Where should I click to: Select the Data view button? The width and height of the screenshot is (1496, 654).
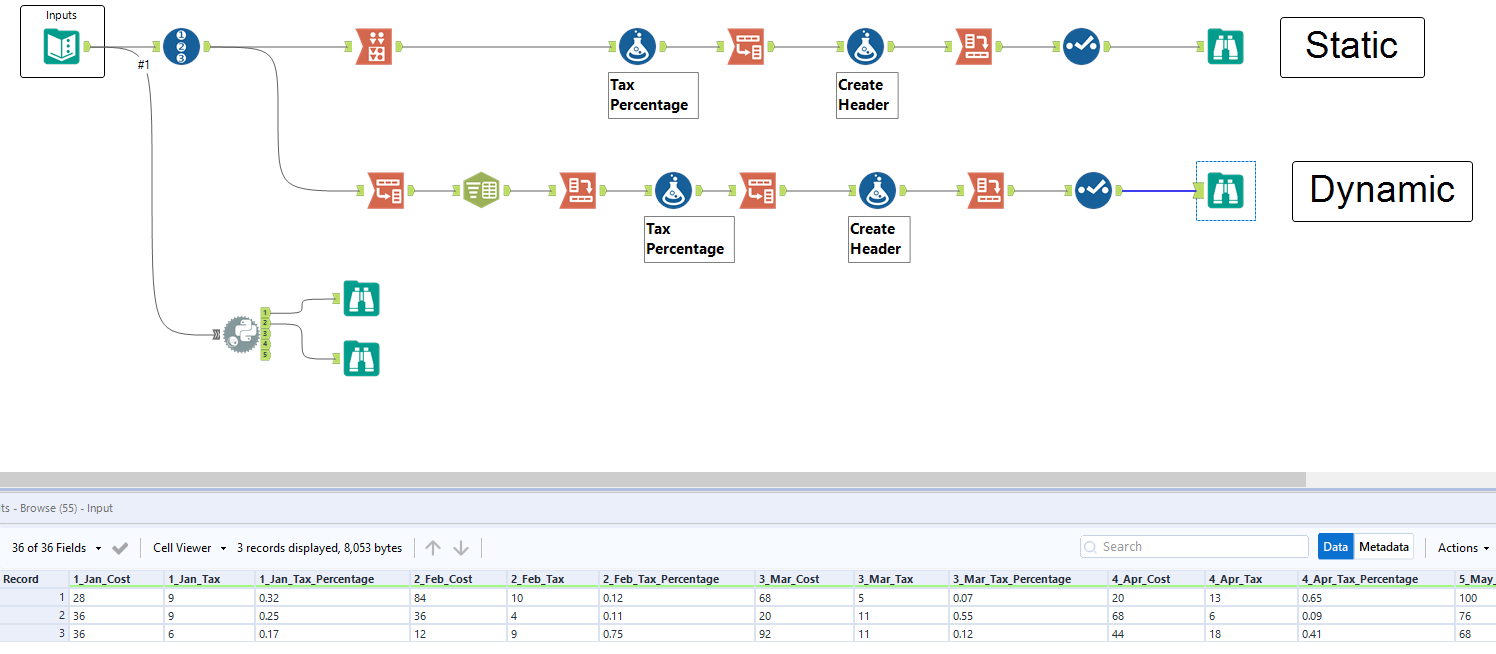[1335, 546]
